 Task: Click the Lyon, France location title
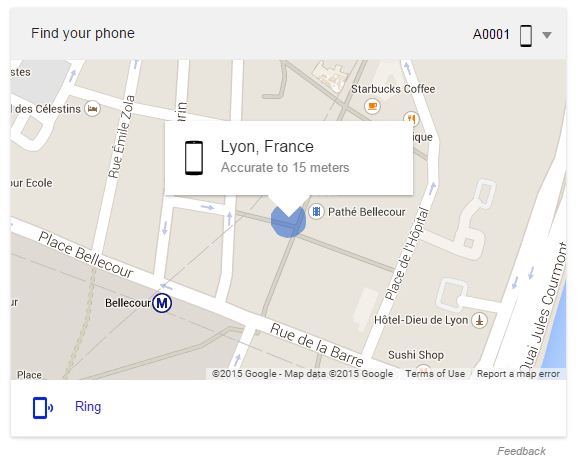coord(267,147)
